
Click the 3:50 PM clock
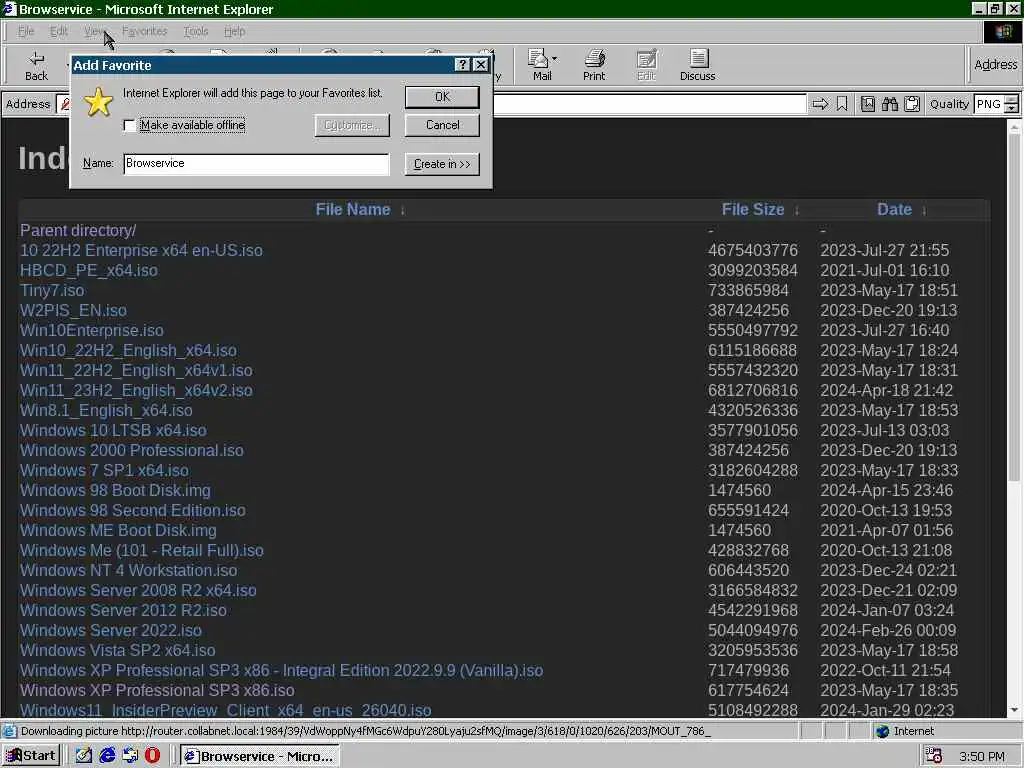coord(982,756)
